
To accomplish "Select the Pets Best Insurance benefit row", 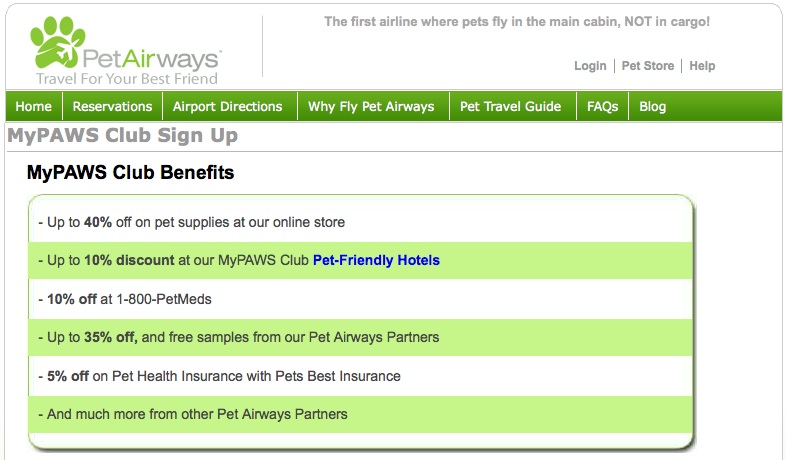I will click(360, 376).
